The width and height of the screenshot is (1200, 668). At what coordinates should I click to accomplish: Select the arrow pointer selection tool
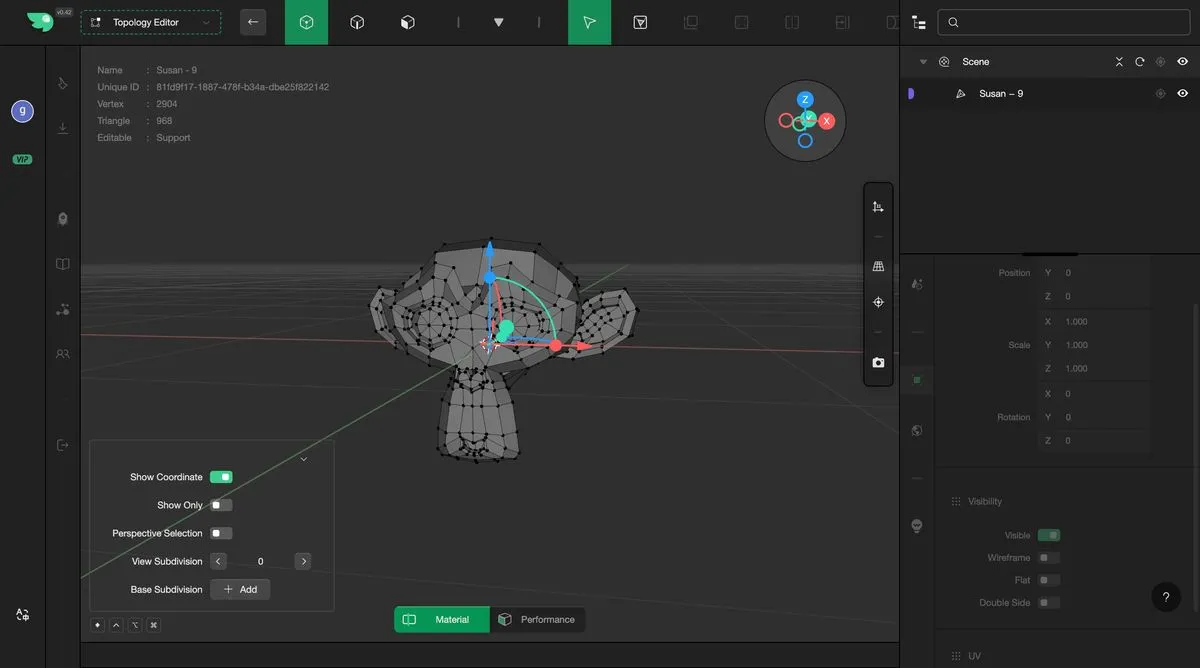(x=589, y=22)
